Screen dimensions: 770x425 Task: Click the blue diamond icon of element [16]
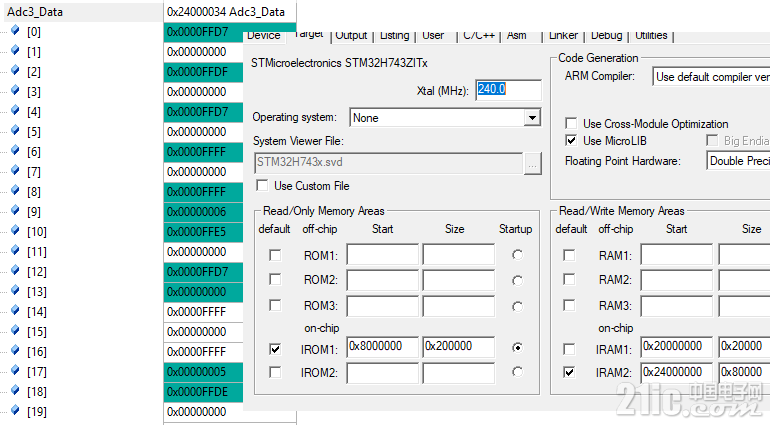pyautogui.click(x=15, y=350)
